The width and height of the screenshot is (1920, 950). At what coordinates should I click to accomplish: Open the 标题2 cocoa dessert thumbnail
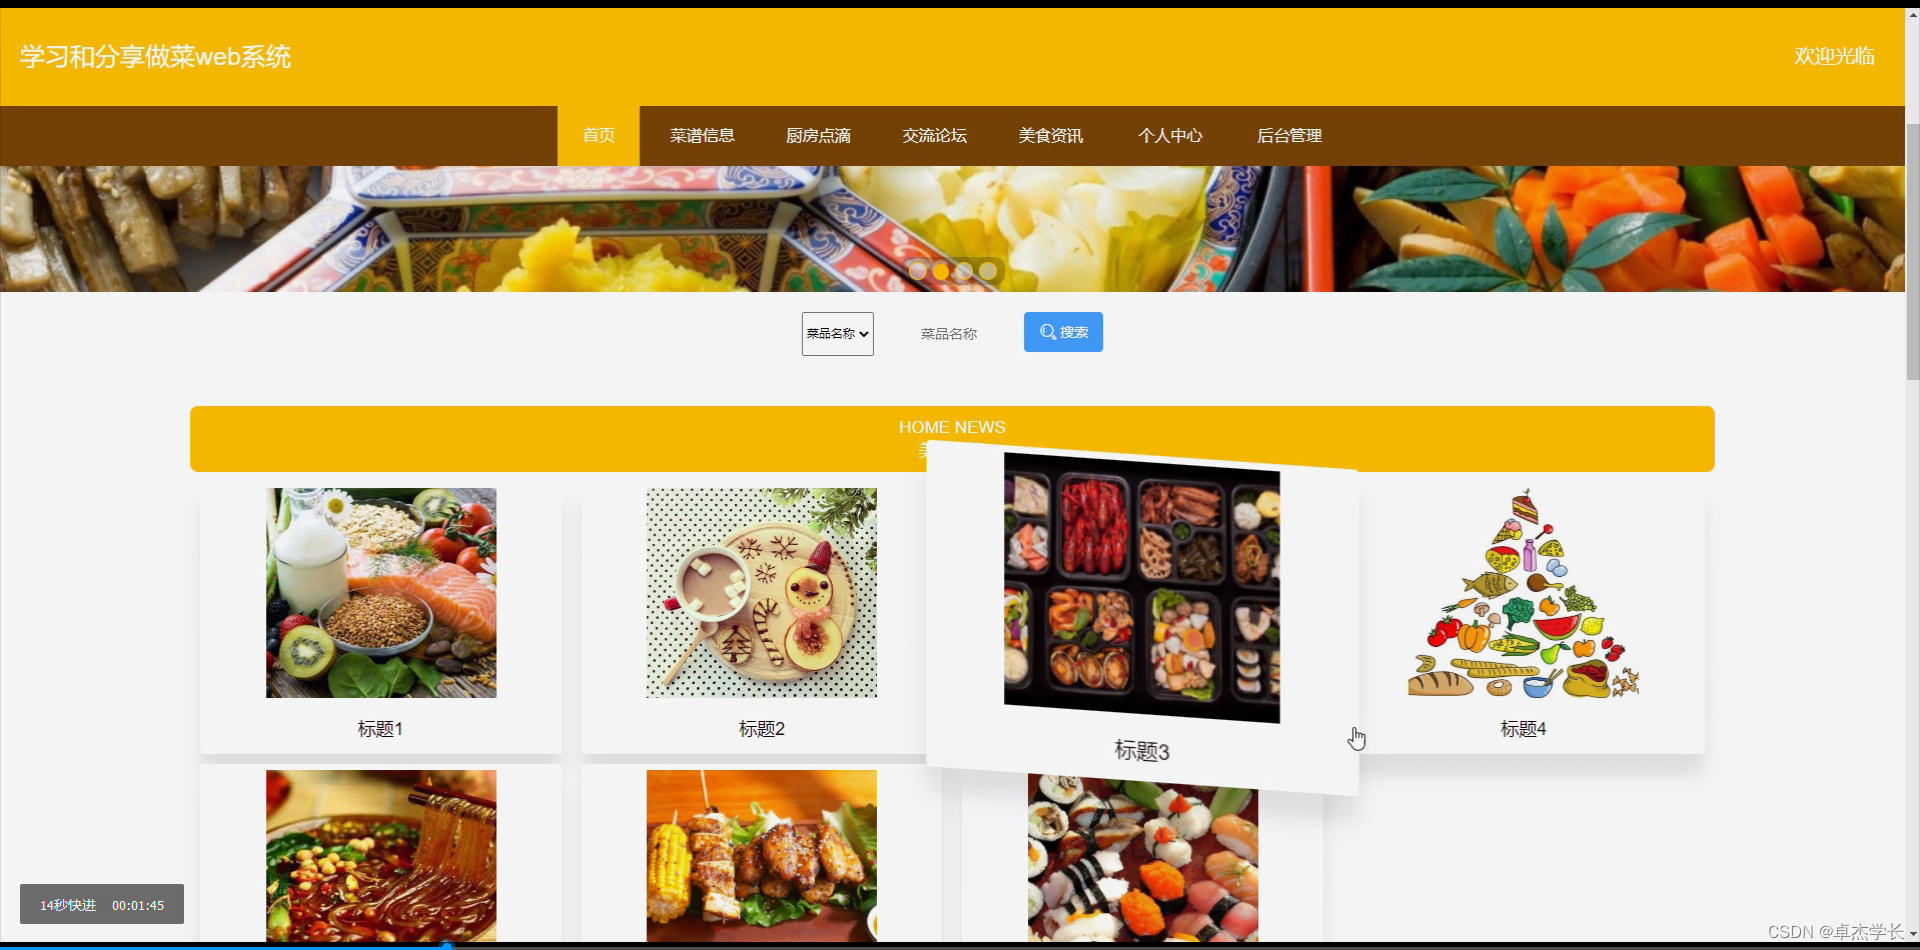pyautogui.click(x=762, y=593)
